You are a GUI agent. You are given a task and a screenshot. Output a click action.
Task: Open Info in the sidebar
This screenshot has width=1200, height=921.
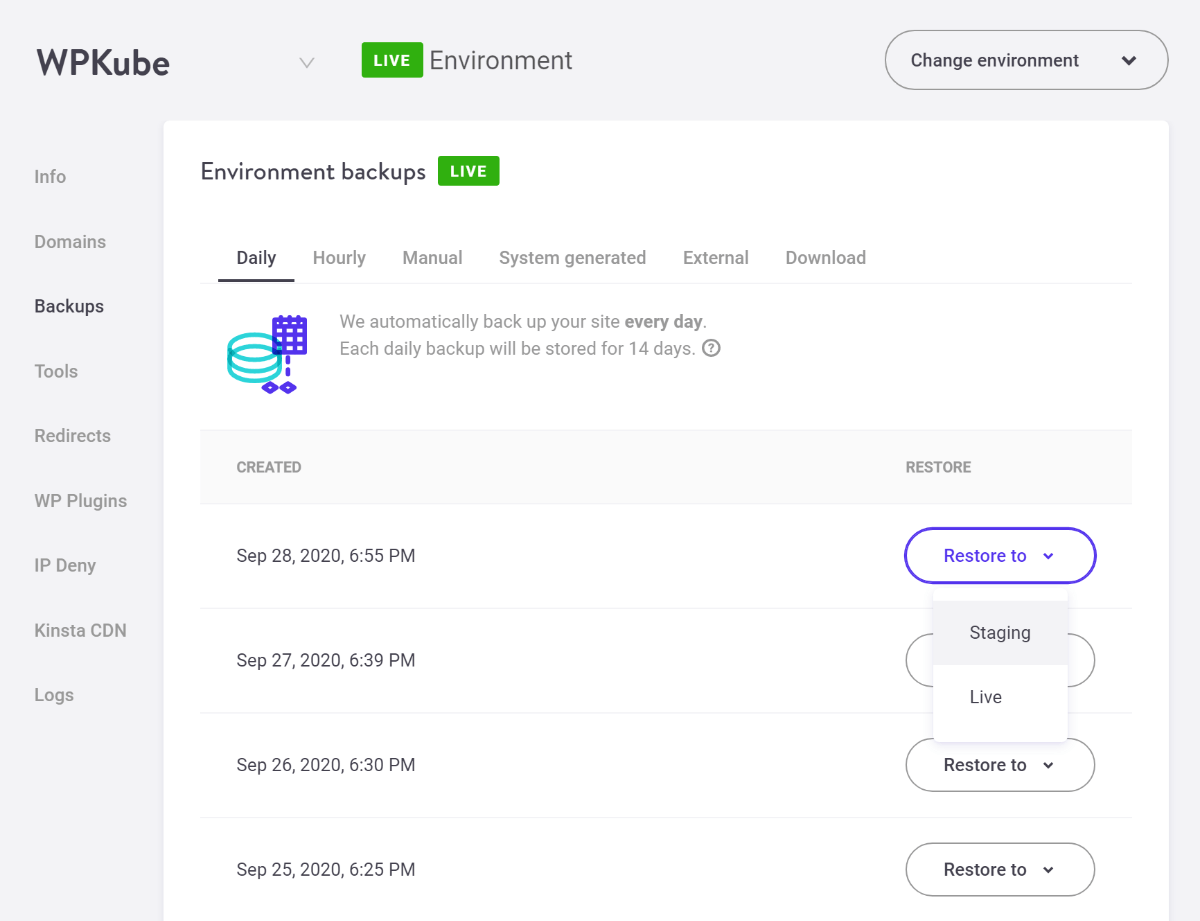(x=50, y=177)
